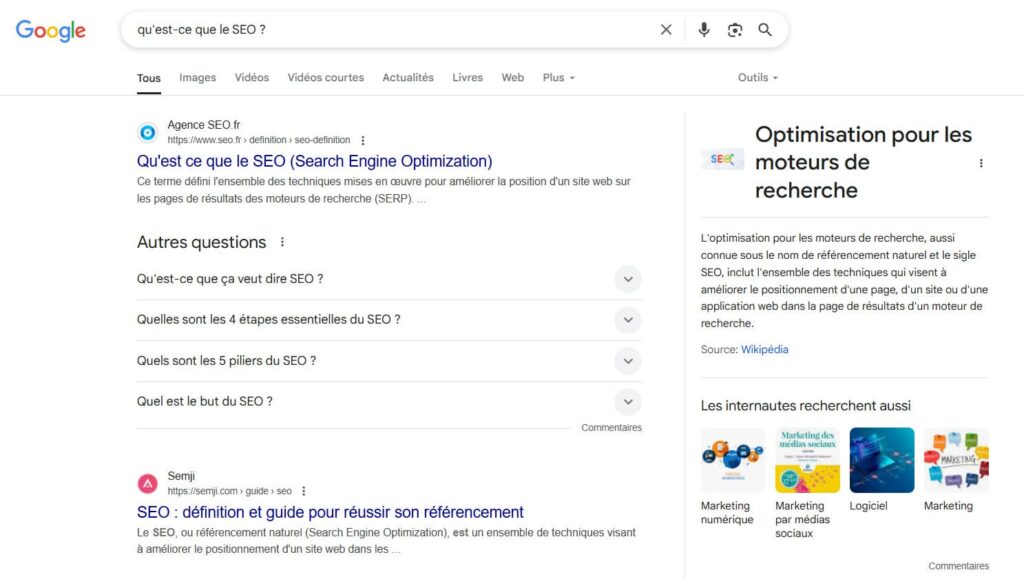Switch to the Livres tab
Viewport: 1024px width, 579px height.
[468, 78]
